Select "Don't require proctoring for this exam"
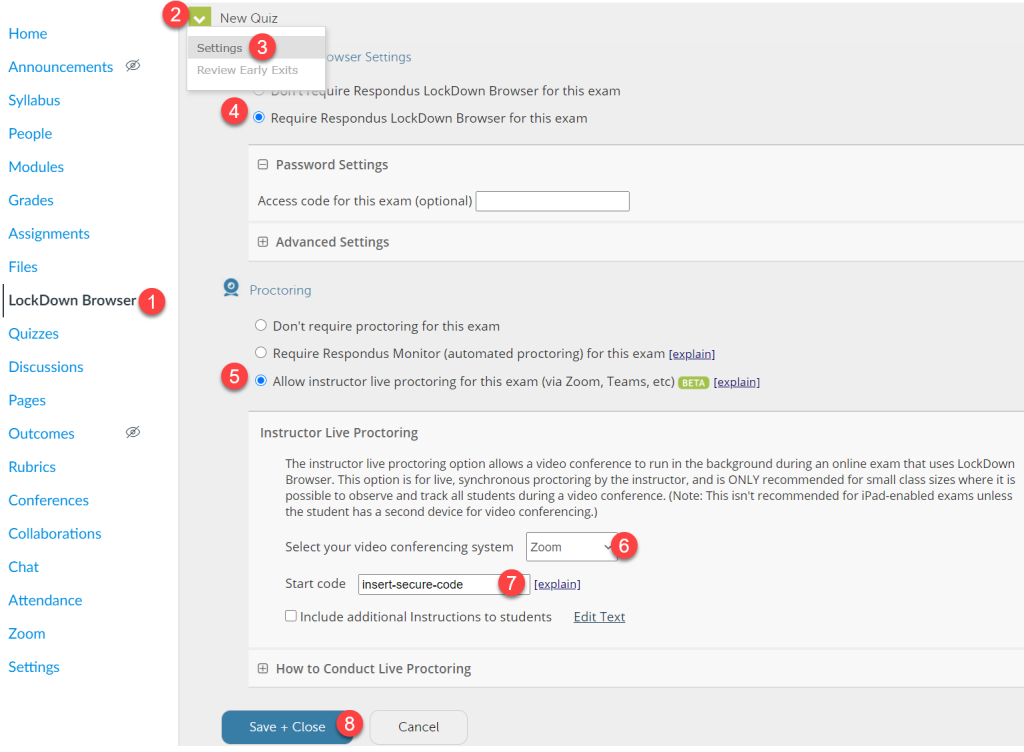 coord(261,325)
